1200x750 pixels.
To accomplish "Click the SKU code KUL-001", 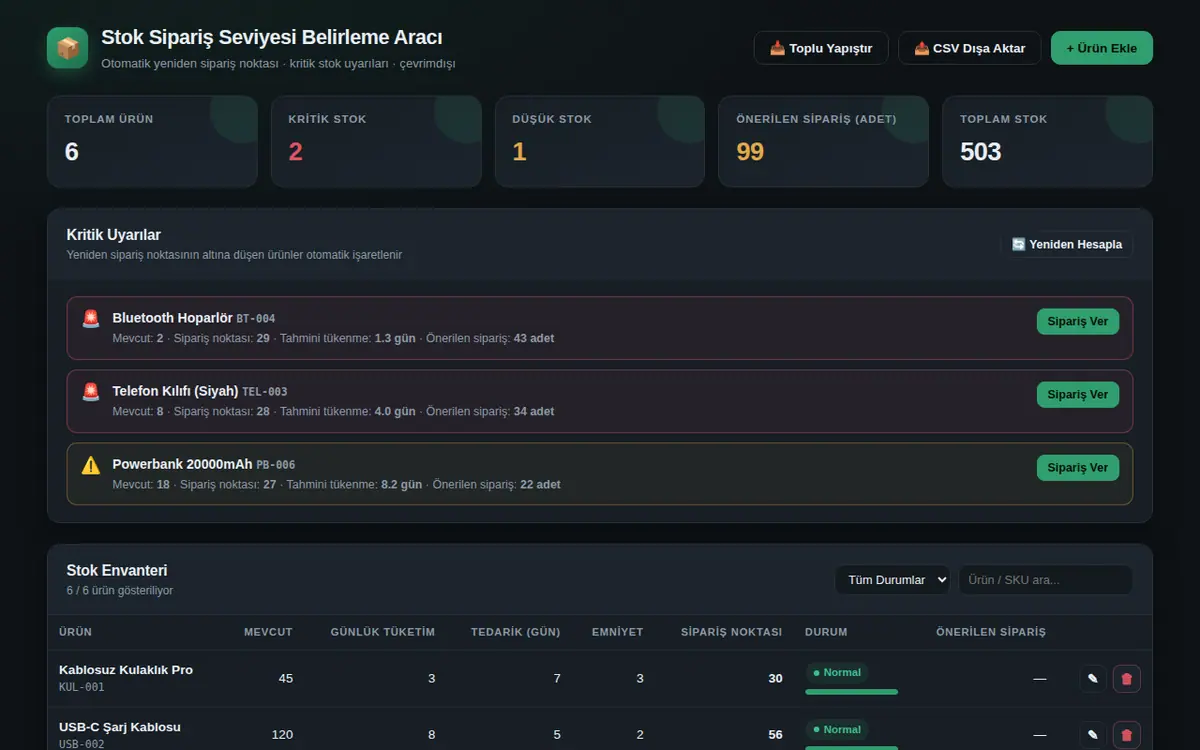I will pos(82,687).
